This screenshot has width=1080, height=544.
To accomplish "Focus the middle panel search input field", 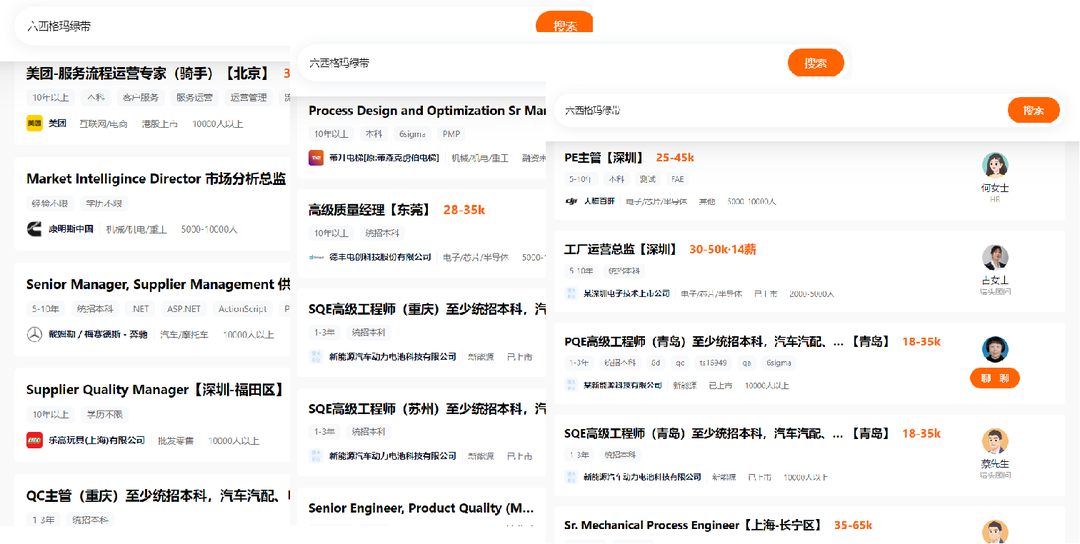I will click(x=543, y=63).
